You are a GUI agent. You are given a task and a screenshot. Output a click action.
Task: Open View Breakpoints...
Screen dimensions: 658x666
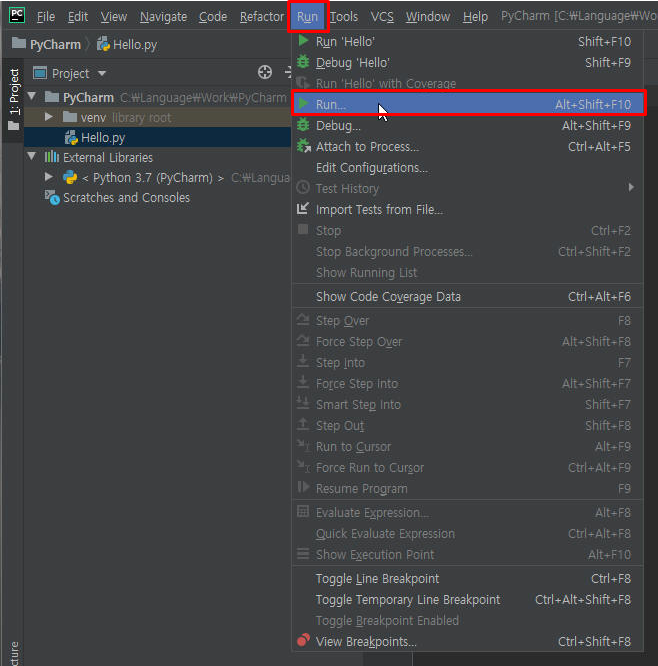(x=467, y=641)
